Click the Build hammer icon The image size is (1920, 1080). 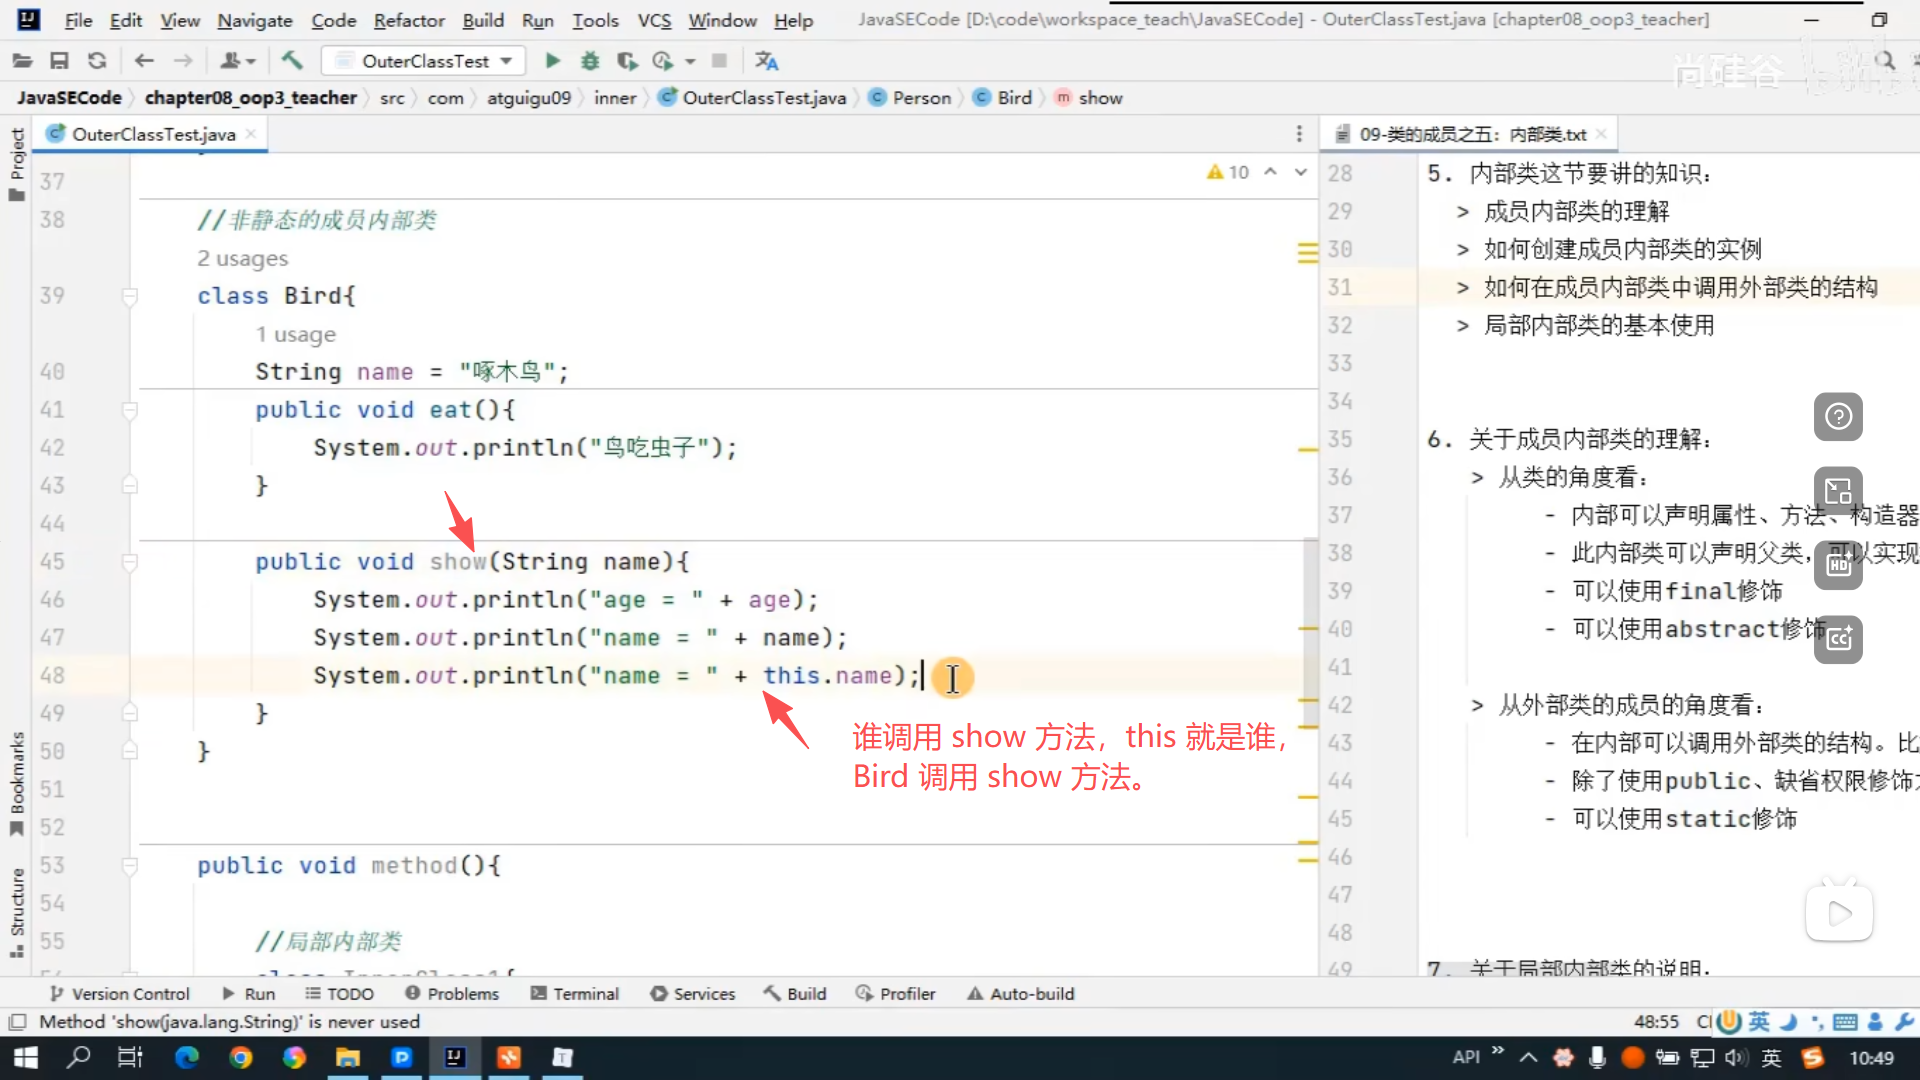point(291,61)
